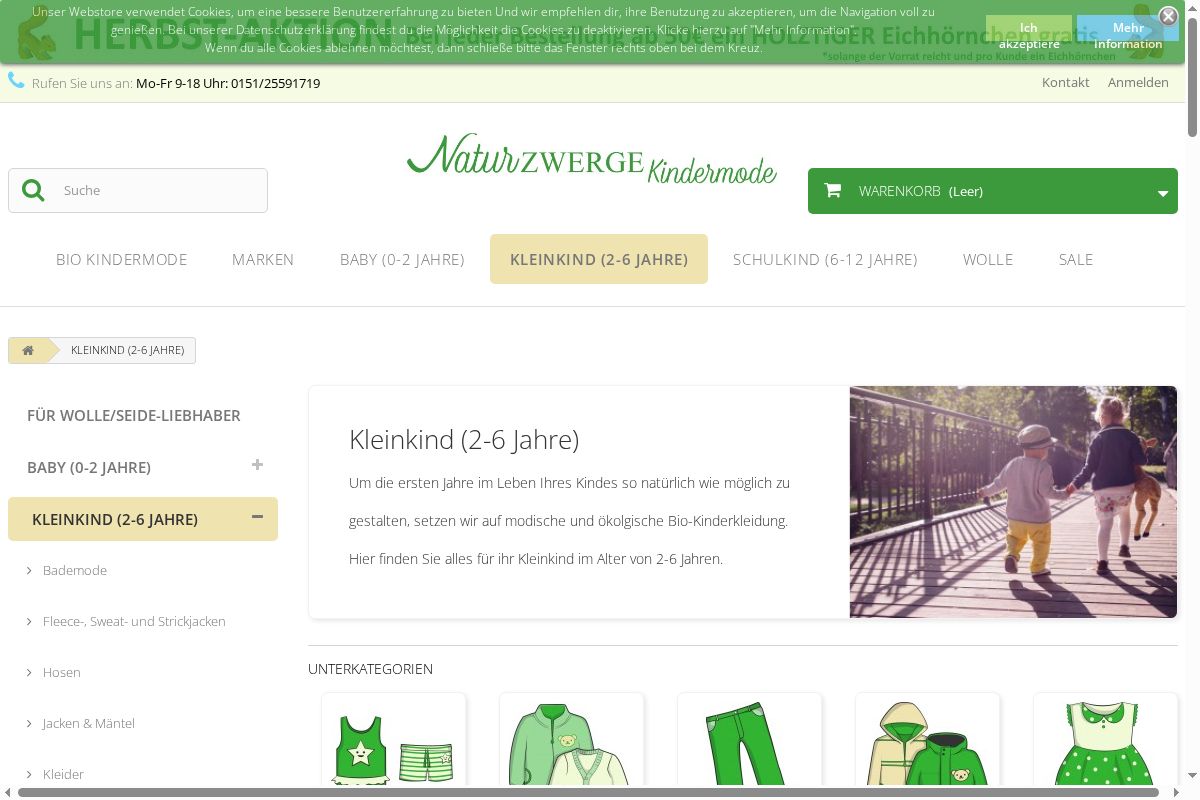This screenshot has width=1200, height=800.
Task: Click the children on bridge banner photo
Action: 1013,502
